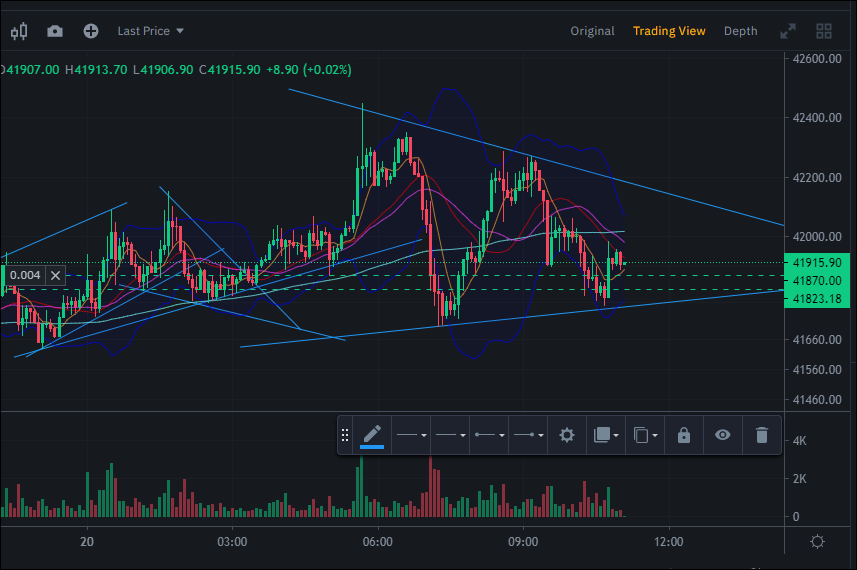Hide the selected drawing with eye icon
This screenshot has width=857, height=570.
723,435
